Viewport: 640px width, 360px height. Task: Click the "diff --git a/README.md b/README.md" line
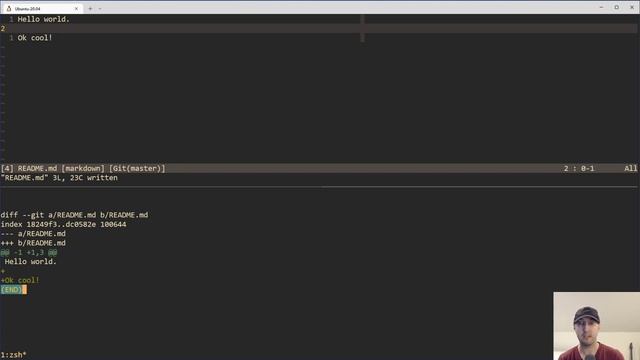click(x=74, y=215)
